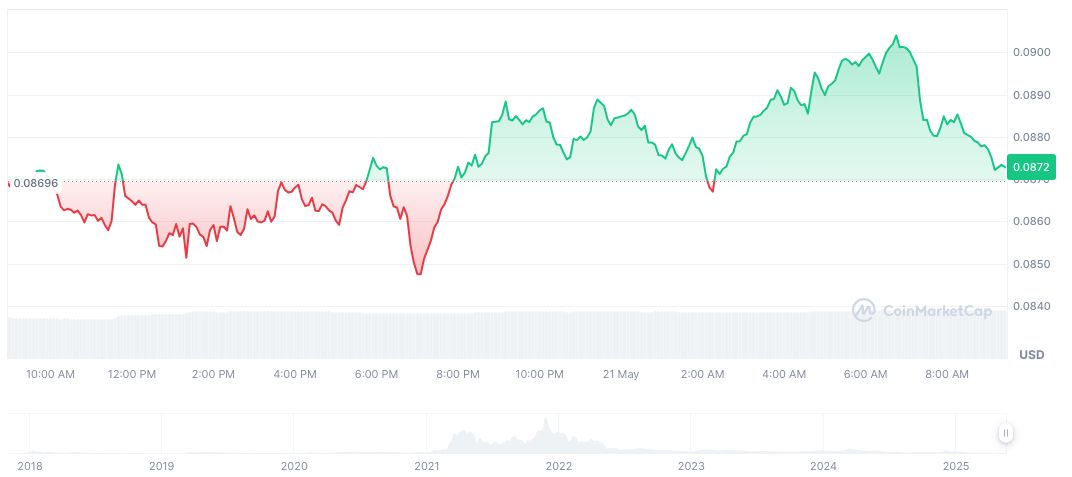Select 2023 on the history timeline

coord(691,466)
